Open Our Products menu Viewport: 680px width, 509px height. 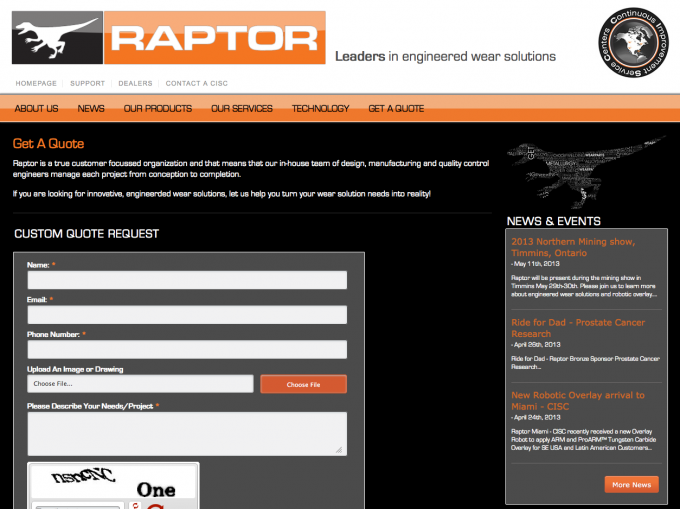[x=158, y=108]
